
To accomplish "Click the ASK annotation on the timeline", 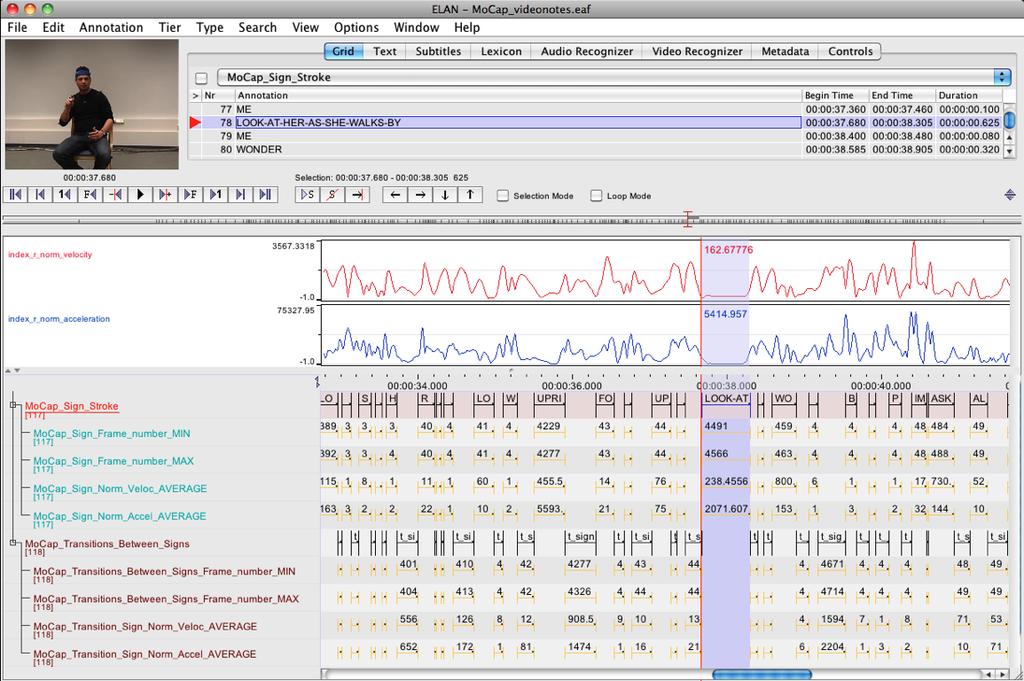I will click(941, 399).
